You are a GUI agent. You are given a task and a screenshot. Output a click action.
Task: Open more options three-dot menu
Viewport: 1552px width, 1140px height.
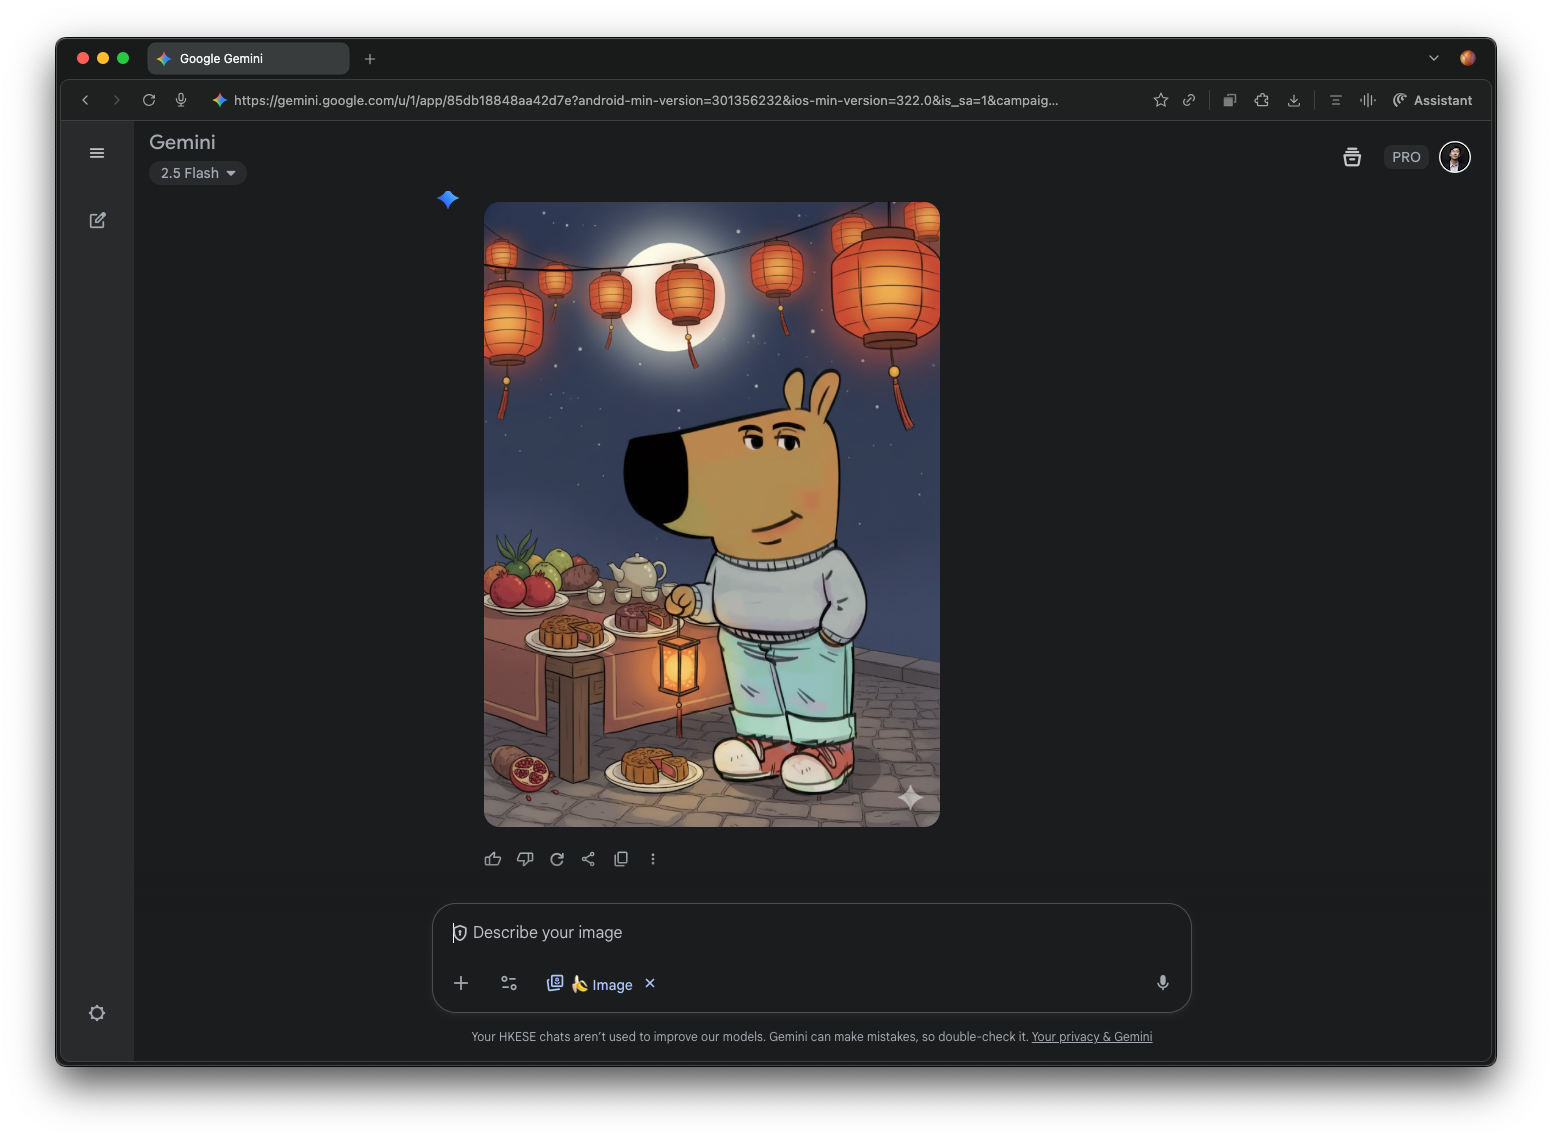pyautogui.click(x=653, y=859)
